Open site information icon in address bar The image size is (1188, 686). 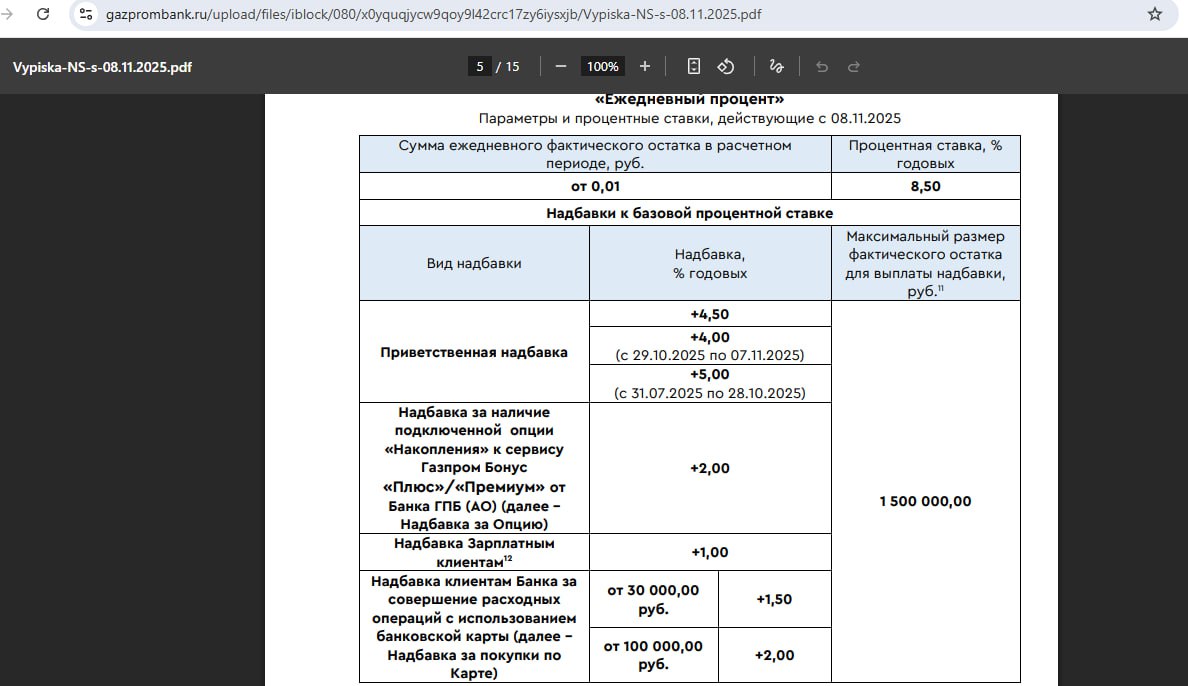(86, 14)
